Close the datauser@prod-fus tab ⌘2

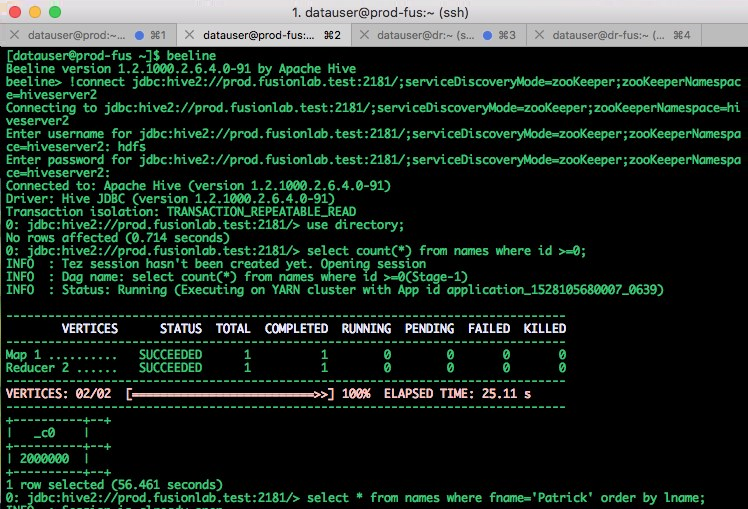[x=189, y=35]
